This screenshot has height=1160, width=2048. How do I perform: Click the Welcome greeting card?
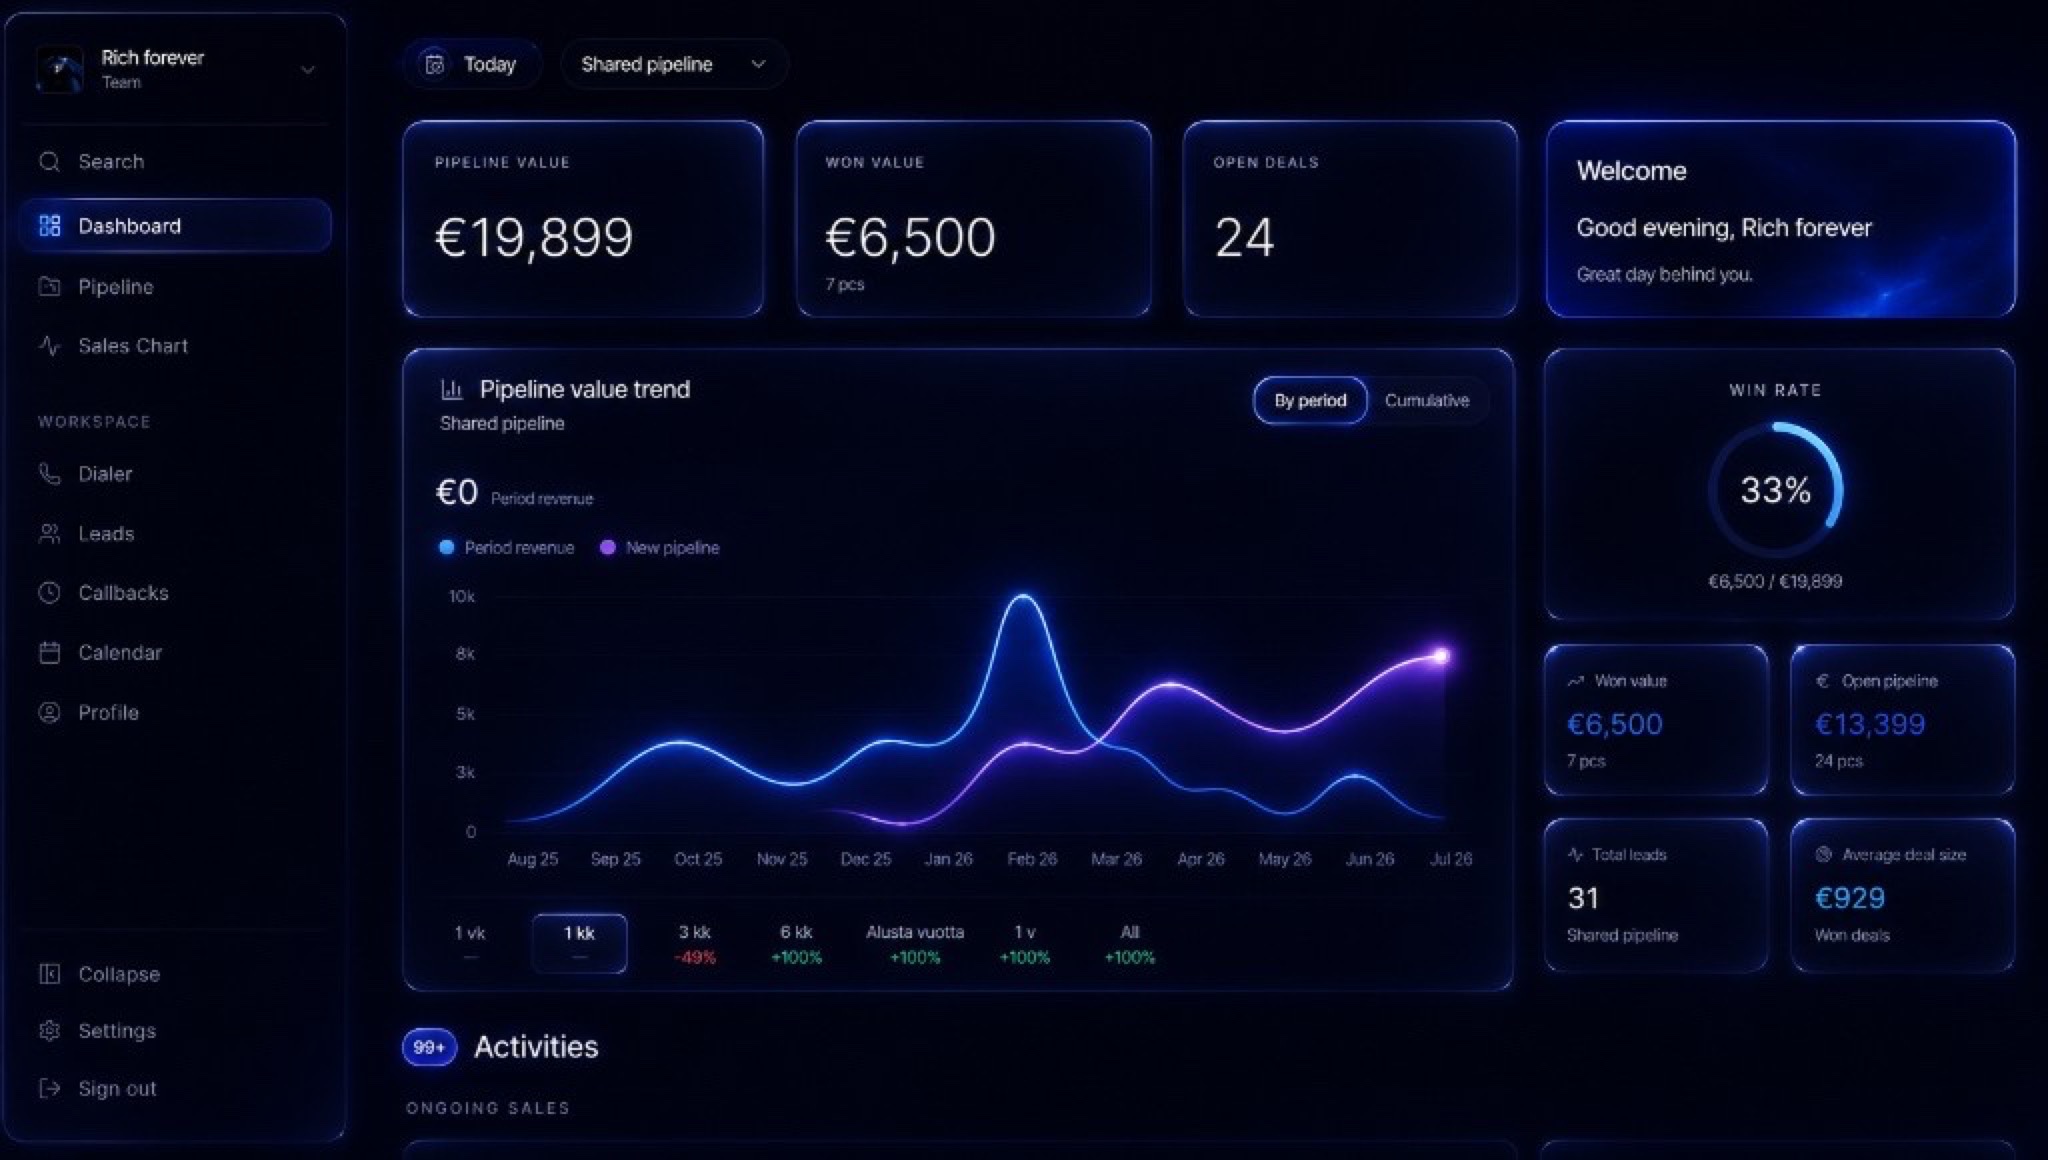(1781, 219)
